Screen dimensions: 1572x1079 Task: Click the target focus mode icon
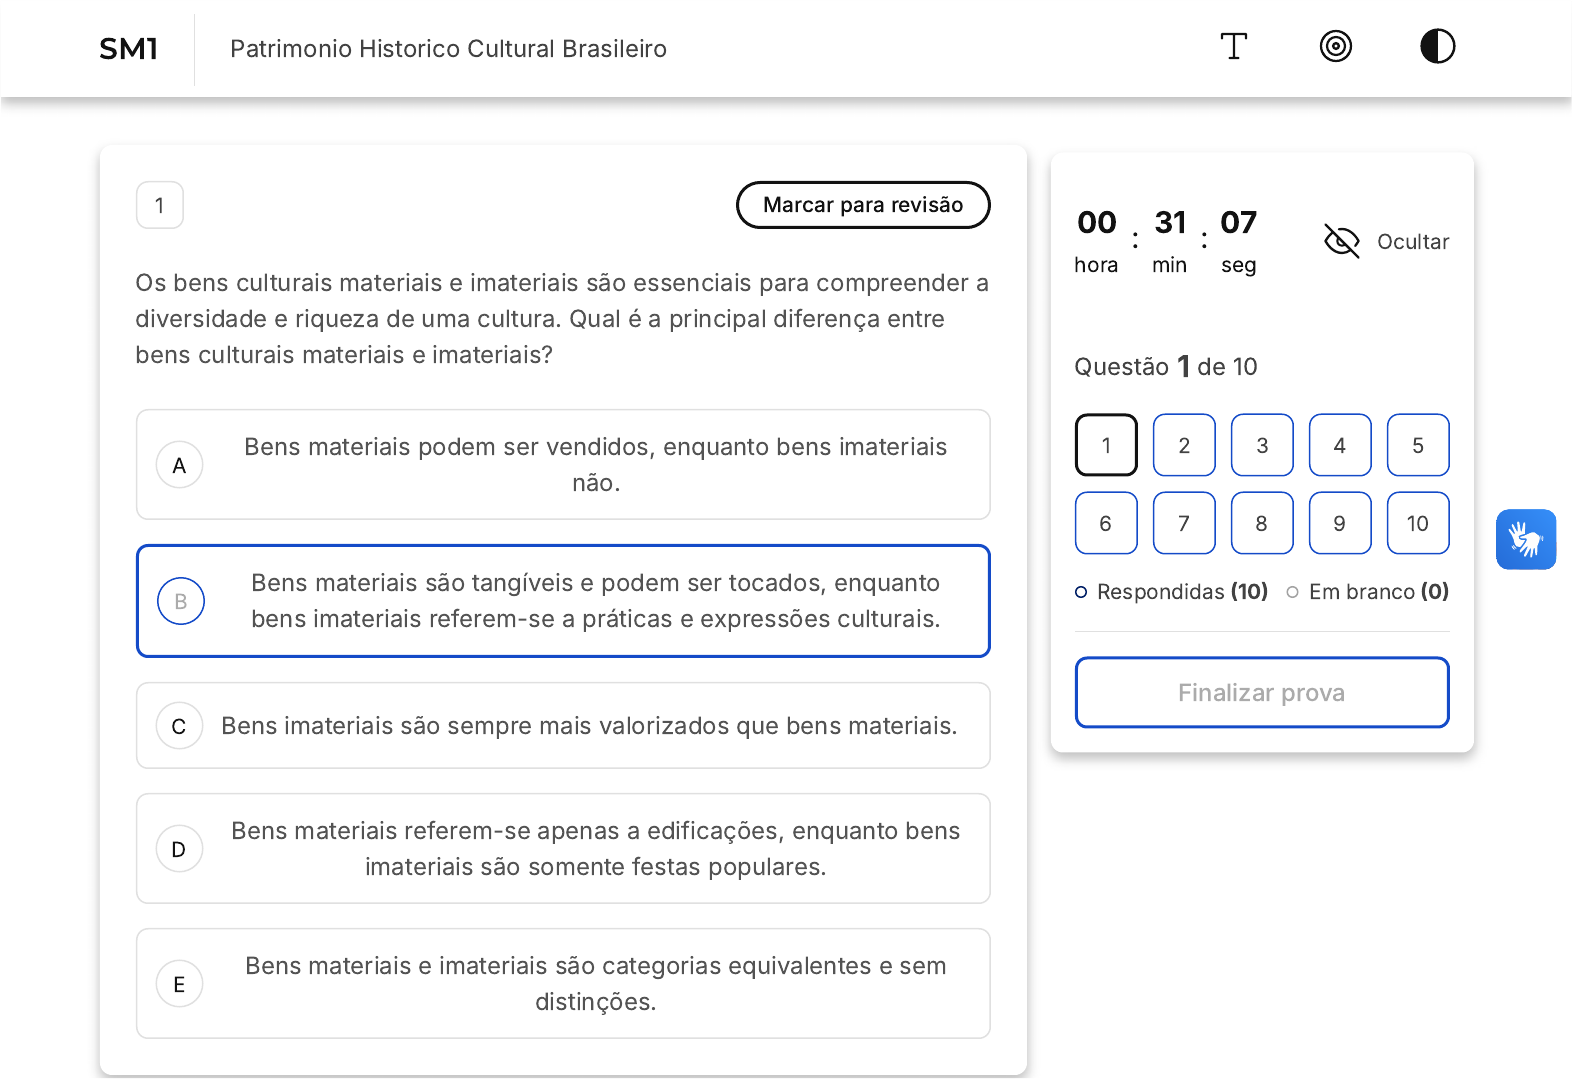(x=1335, y=47)
